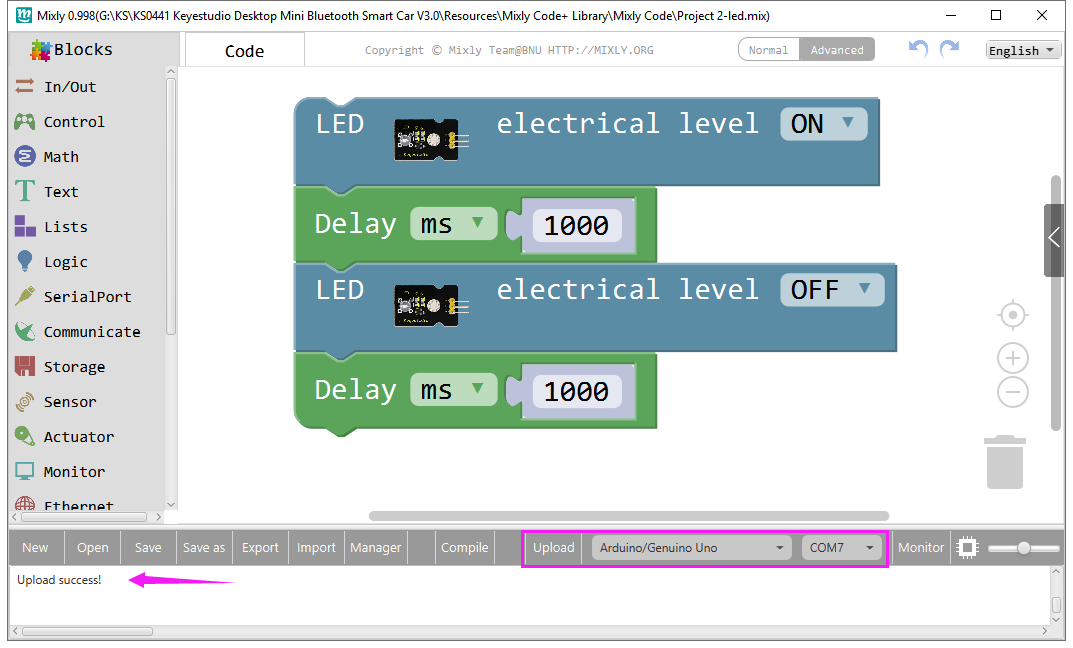Click the 1000 value in second Delay block
The image size is (1073, 648).
(576, 391)
